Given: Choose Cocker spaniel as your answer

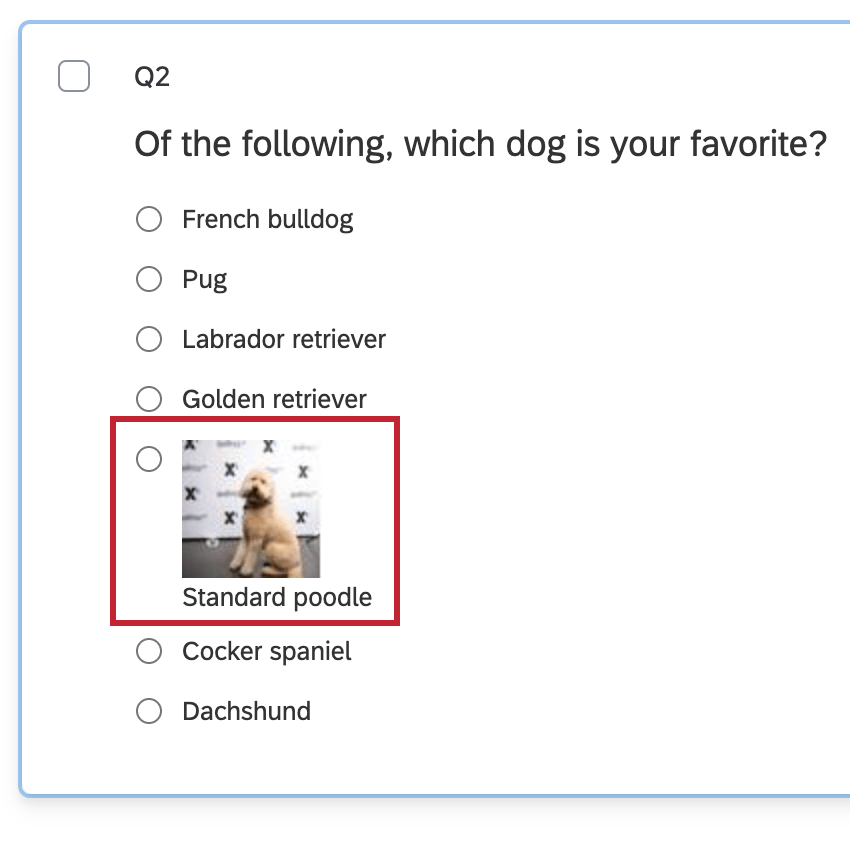Looking at the screenshot, I should point(149,651).
